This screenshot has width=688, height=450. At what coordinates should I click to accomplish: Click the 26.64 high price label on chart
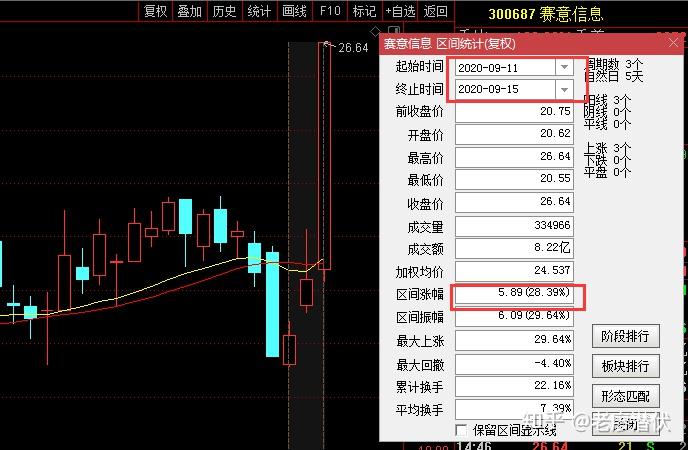coord(353,47)
